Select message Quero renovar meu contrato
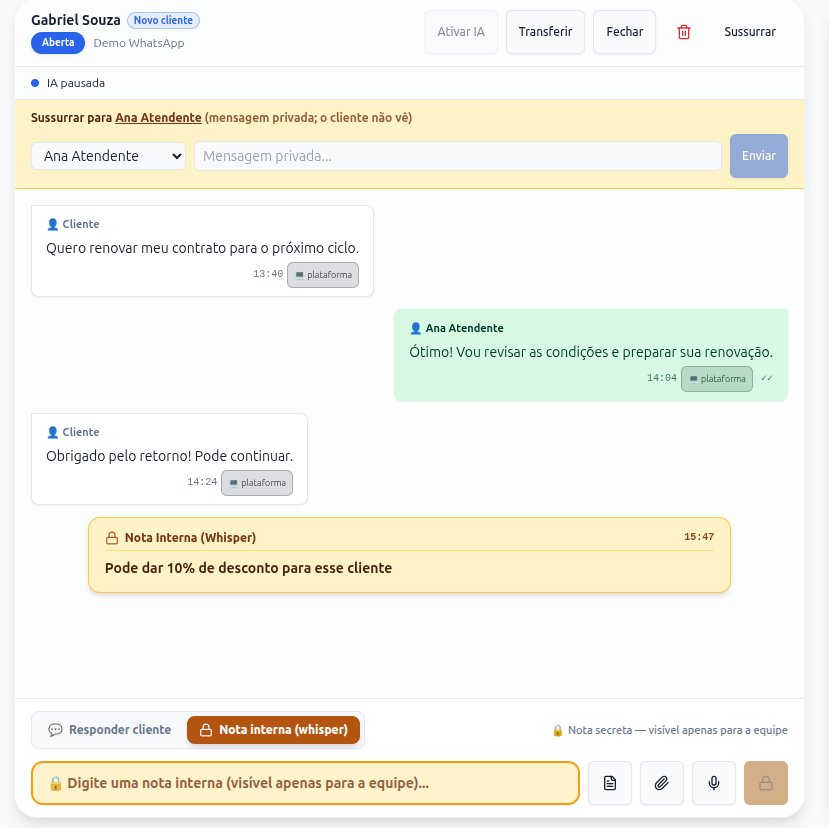829x828 pixels. point(202,248)
